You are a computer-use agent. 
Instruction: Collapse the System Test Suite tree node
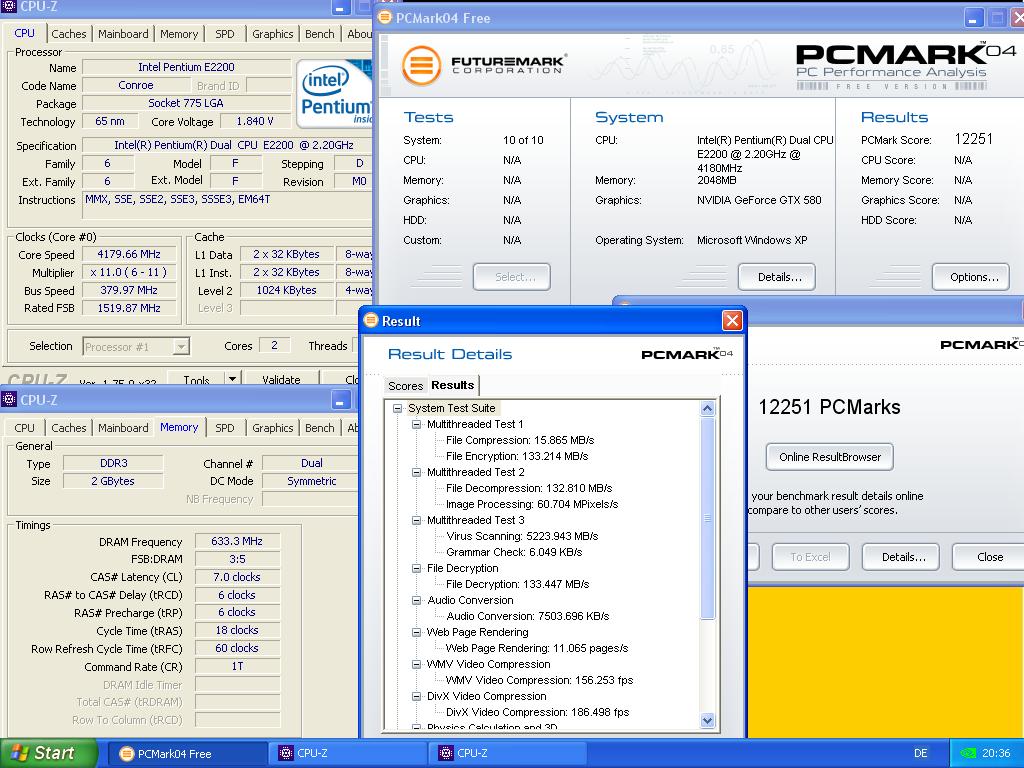397,408
